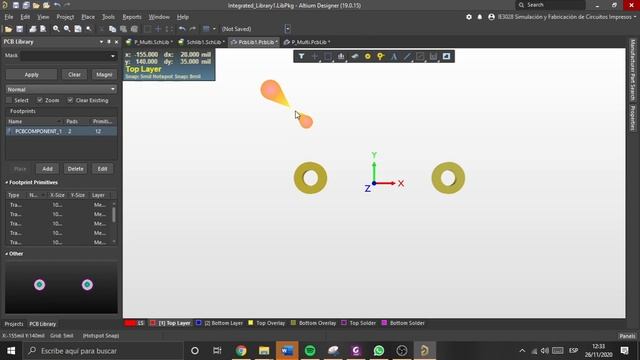This screenshot has width=640, height=360.
Task: Toggle the Clear Existing checkbox
Action: coord(70,100)
